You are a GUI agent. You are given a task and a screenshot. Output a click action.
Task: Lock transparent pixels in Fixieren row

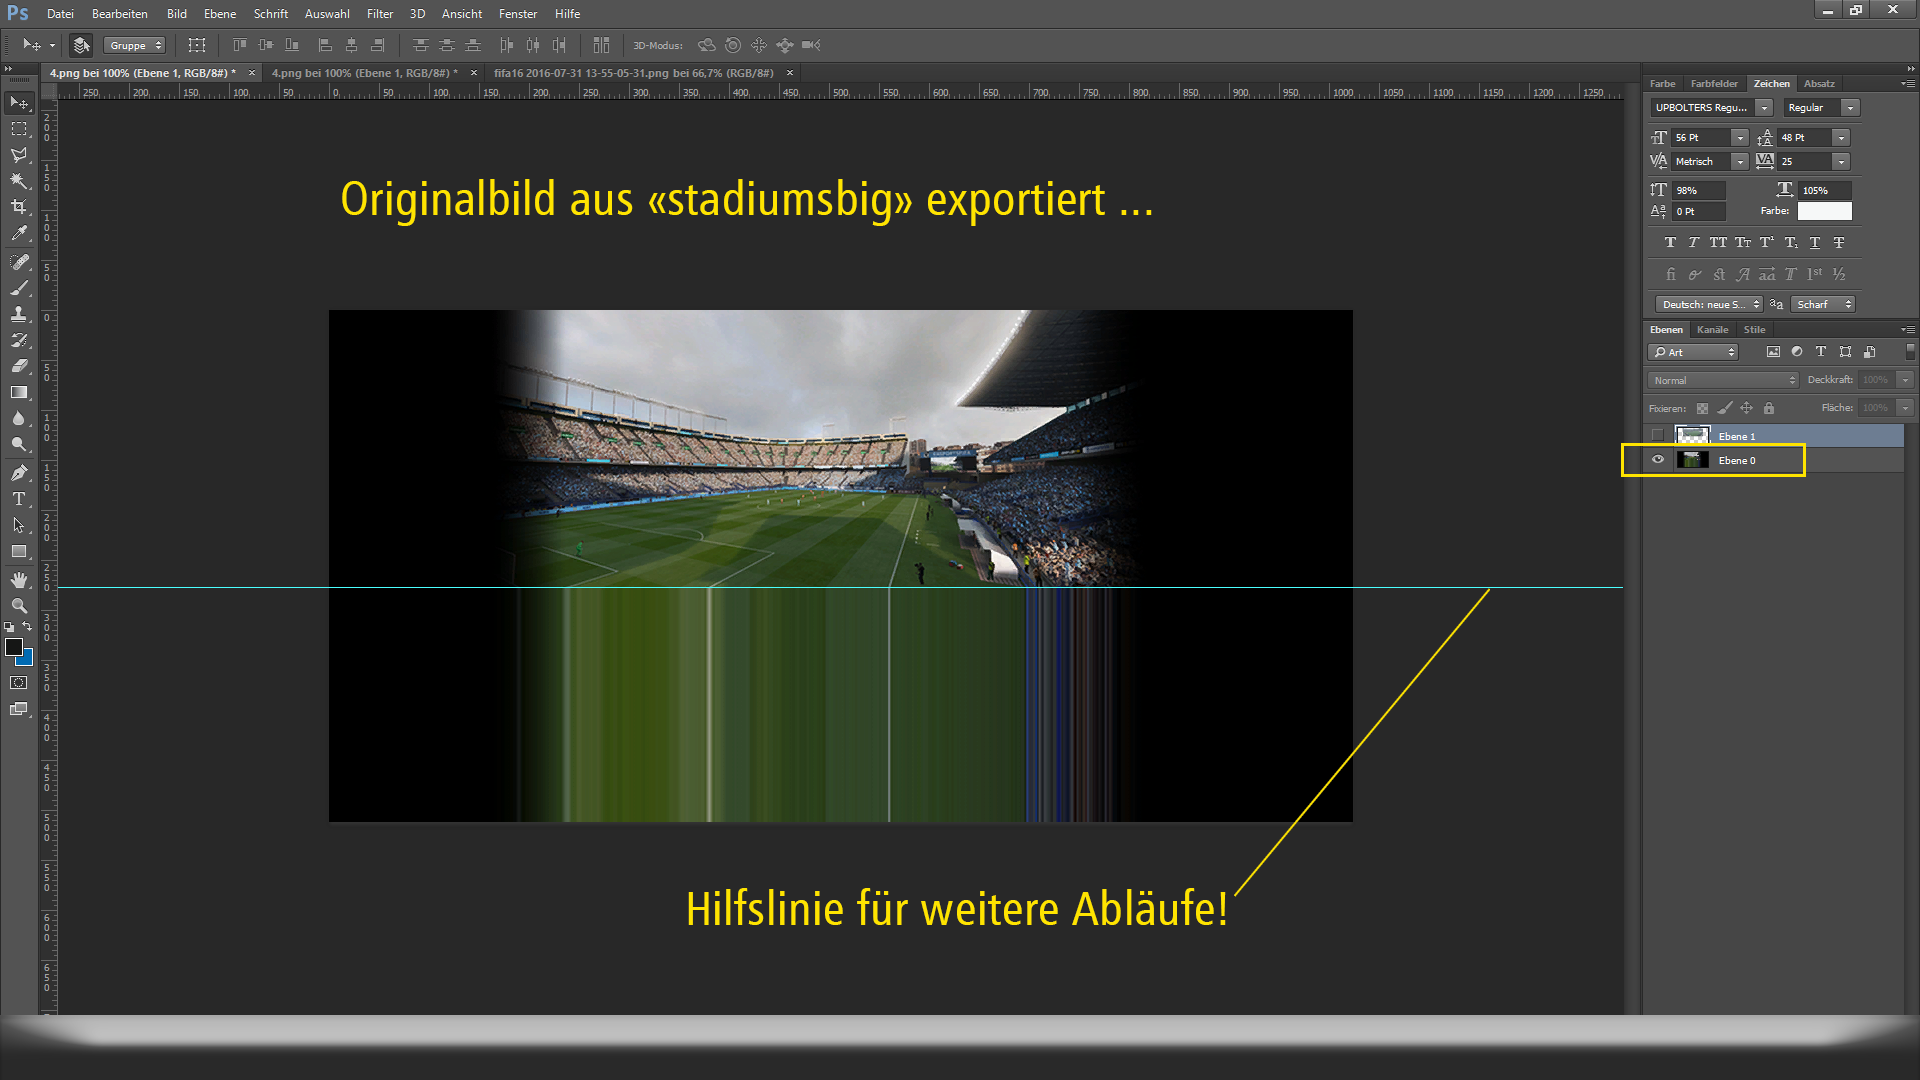[x=1702, y=408]
